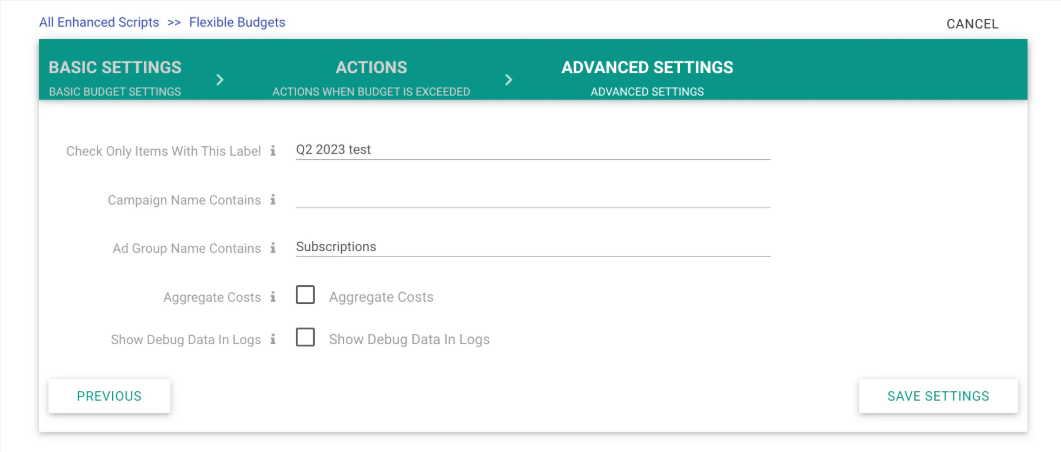Screen dimensions: 1061x452
Task: Click the Previous button
Action: (x=109, y=396)
